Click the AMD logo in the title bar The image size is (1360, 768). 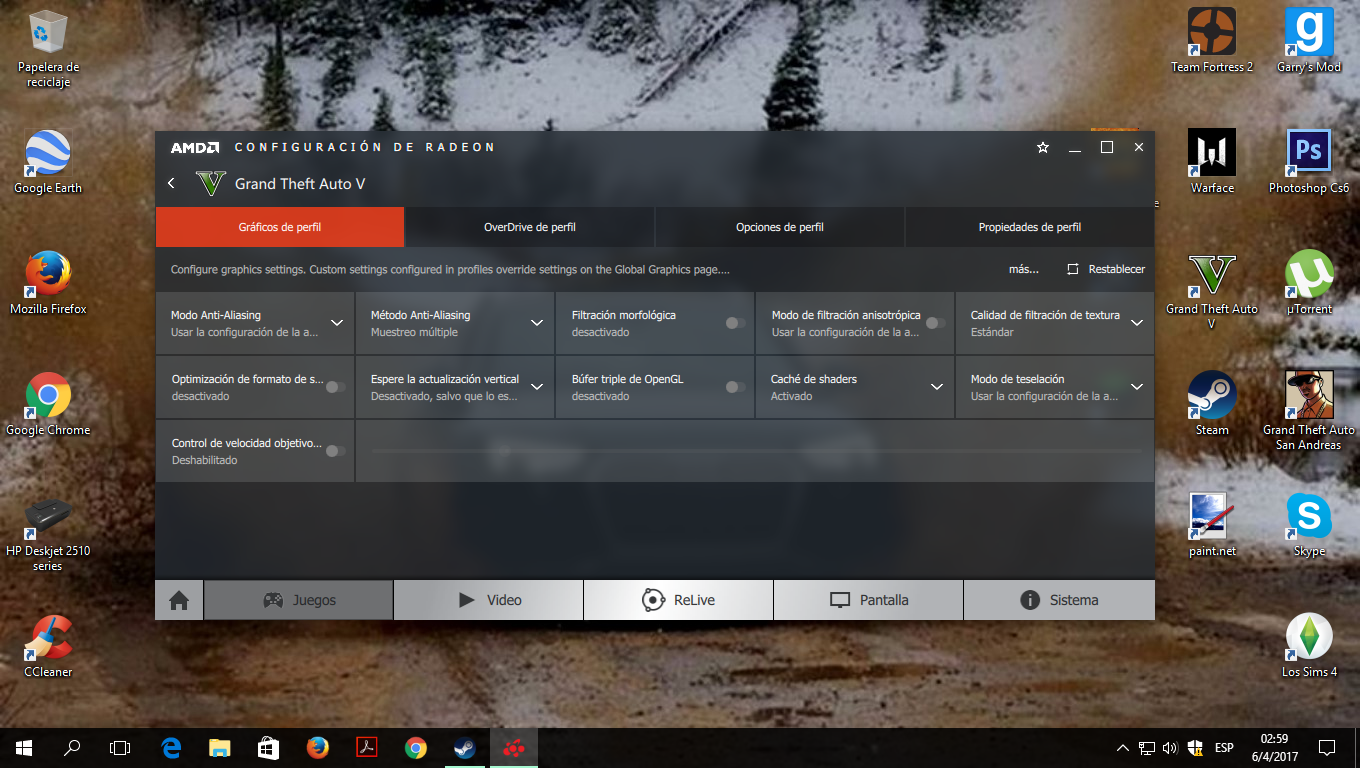195,147
